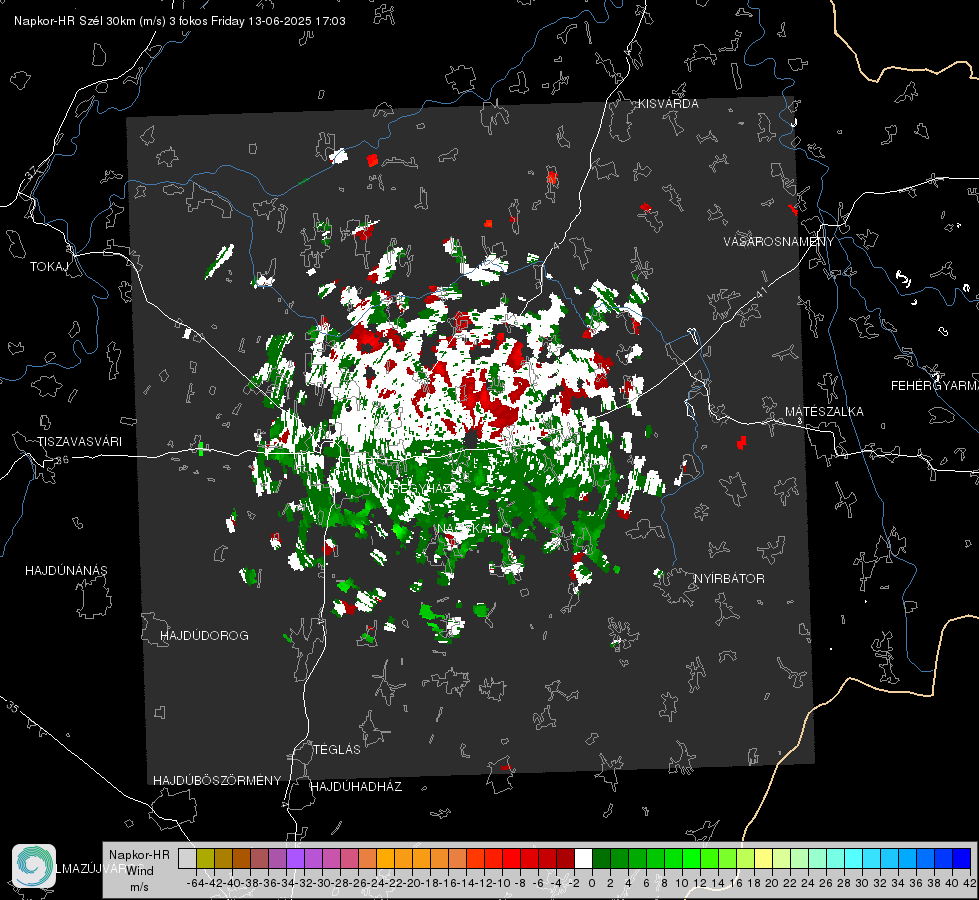The width and height of the screenshot is (979, 900).
Task: Pick the yellow legend swatch between 18 and 20
Action: click(x=763, y=859)
